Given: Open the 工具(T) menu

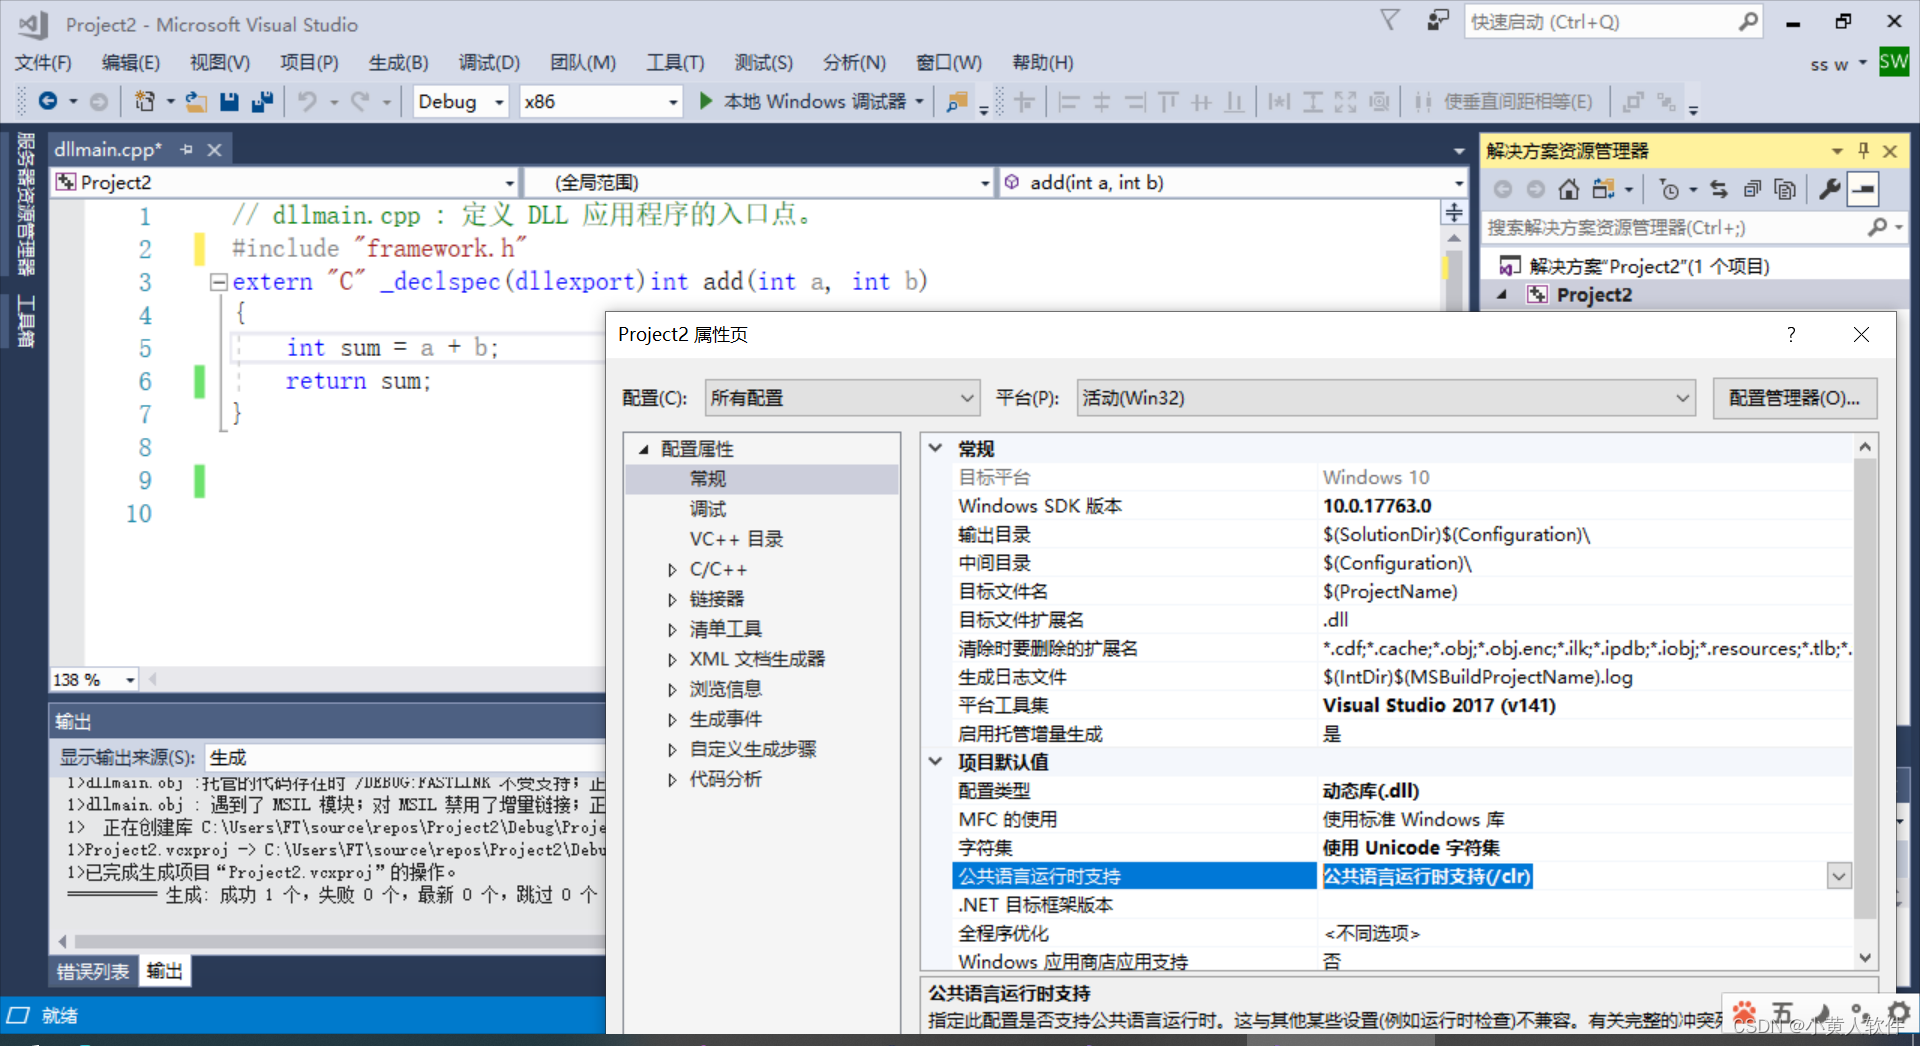Looking at the screenshot, I should point(675,63).
